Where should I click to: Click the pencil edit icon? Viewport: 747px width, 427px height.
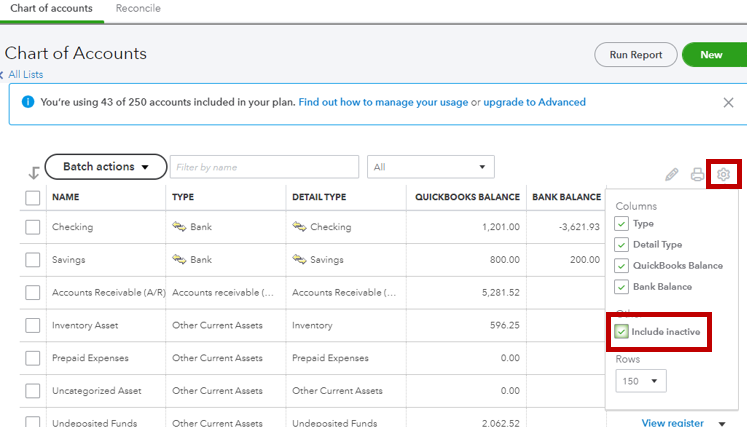pos(672,174)
